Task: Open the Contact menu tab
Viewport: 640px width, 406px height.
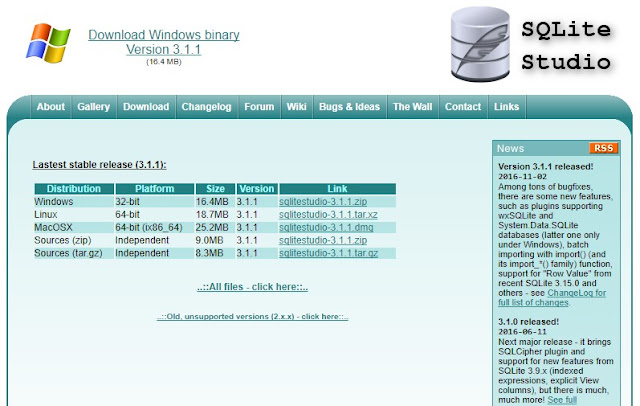Action: [x=463, y=107]
